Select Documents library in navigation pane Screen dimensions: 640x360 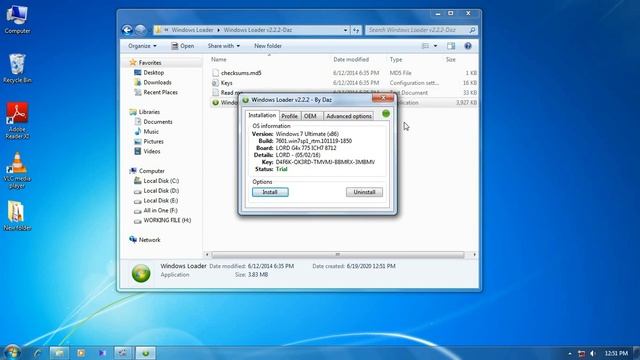(x=158, y=122)
